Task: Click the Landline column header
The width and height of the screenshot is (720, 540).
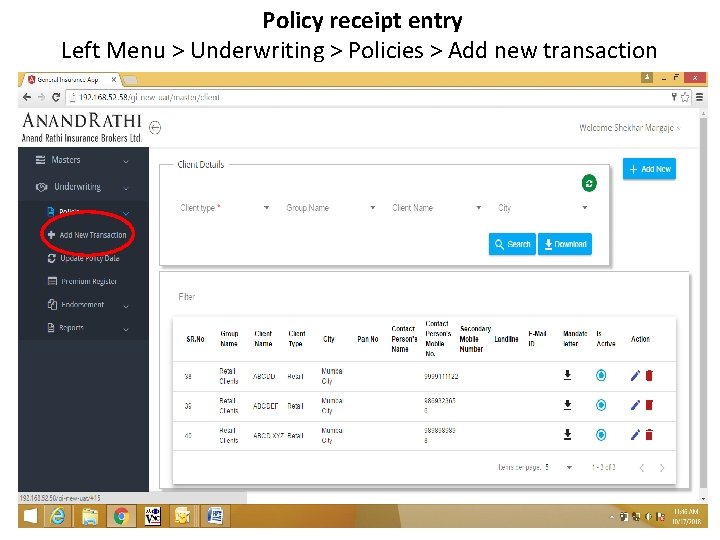Action: point(506,339)
